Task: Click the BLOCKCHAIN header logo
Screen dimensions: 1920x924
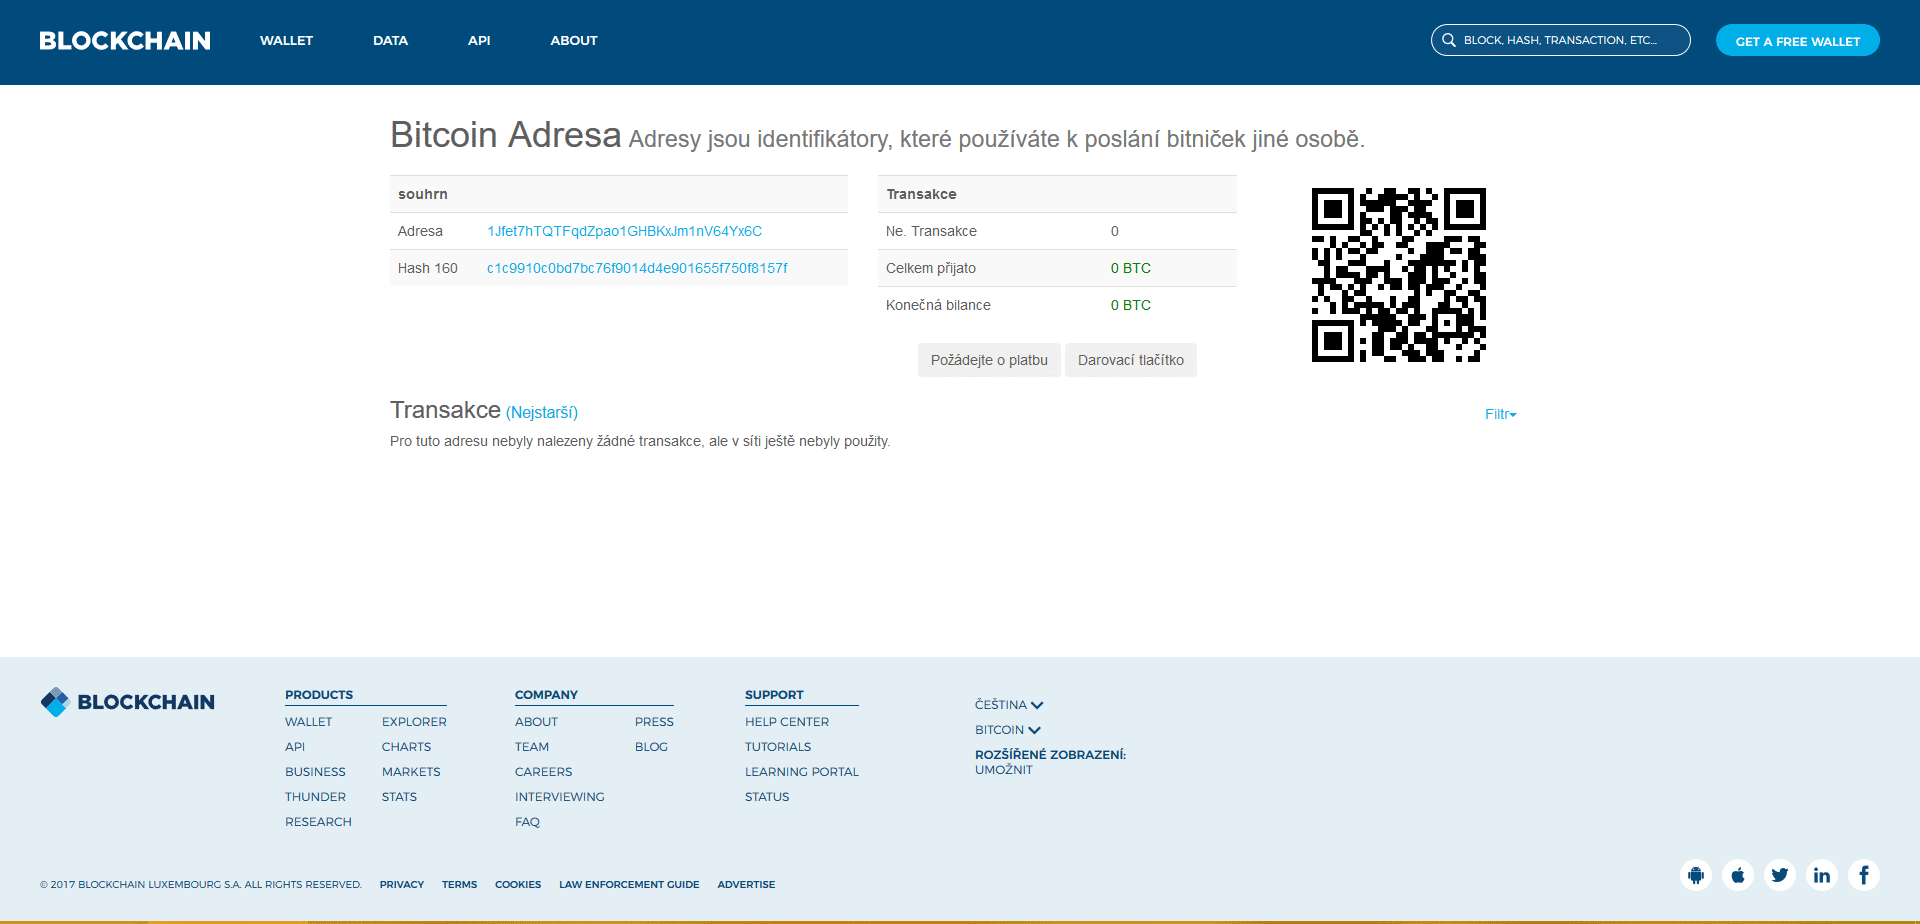Action: [125, 41]
